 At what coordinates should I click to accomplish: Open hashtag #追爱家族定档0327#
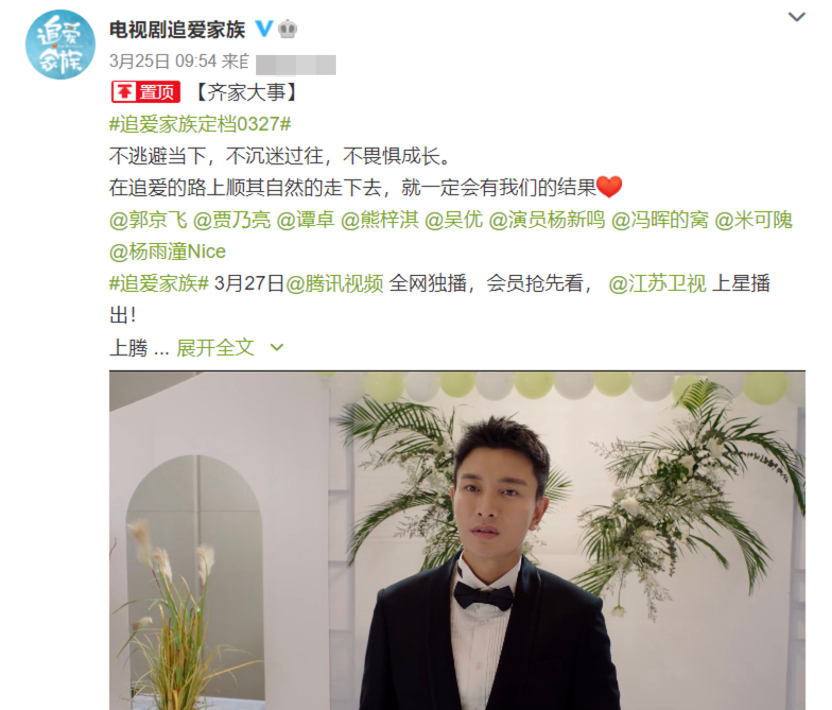coord(200,124)
